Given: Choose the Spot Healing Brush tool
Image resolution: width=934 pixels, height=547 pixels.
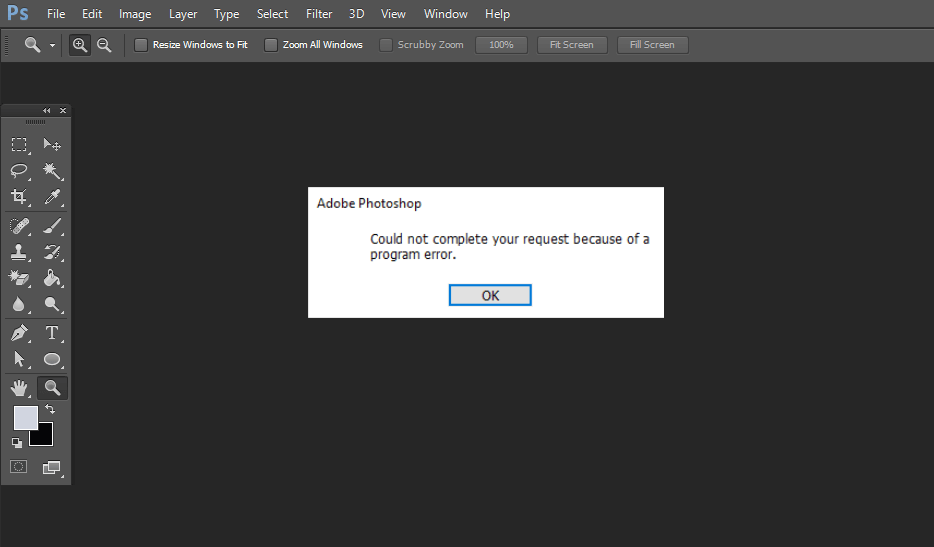Looking at the screenshot, I should (19, 226).
